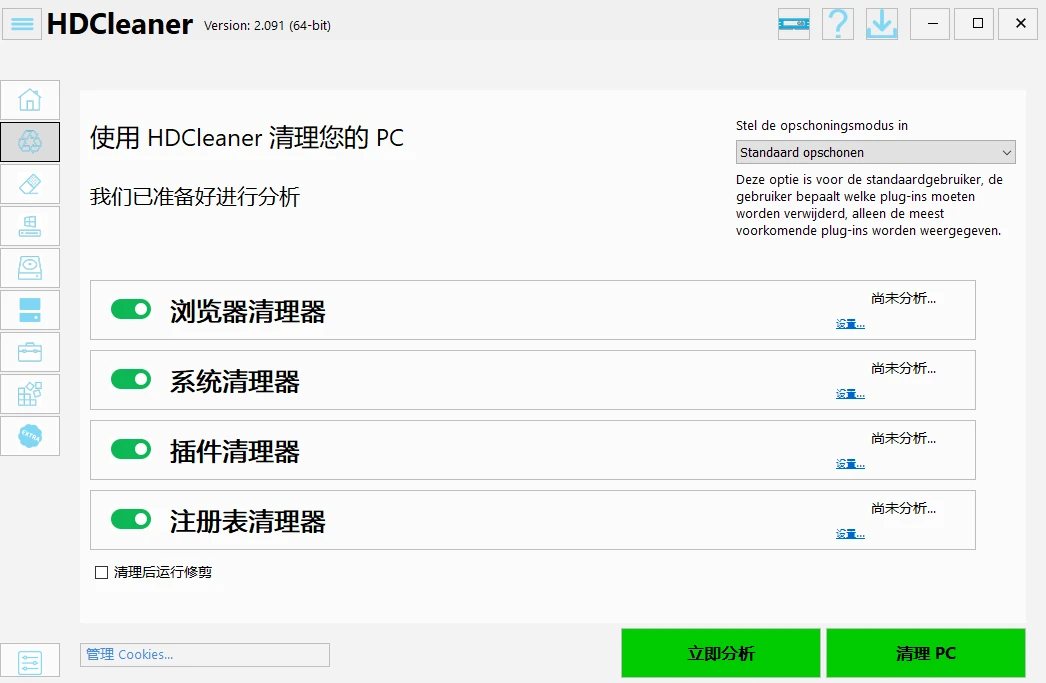Start cleaning with the 清理 PC button
1046x683 pixels.
coord(925,652)
